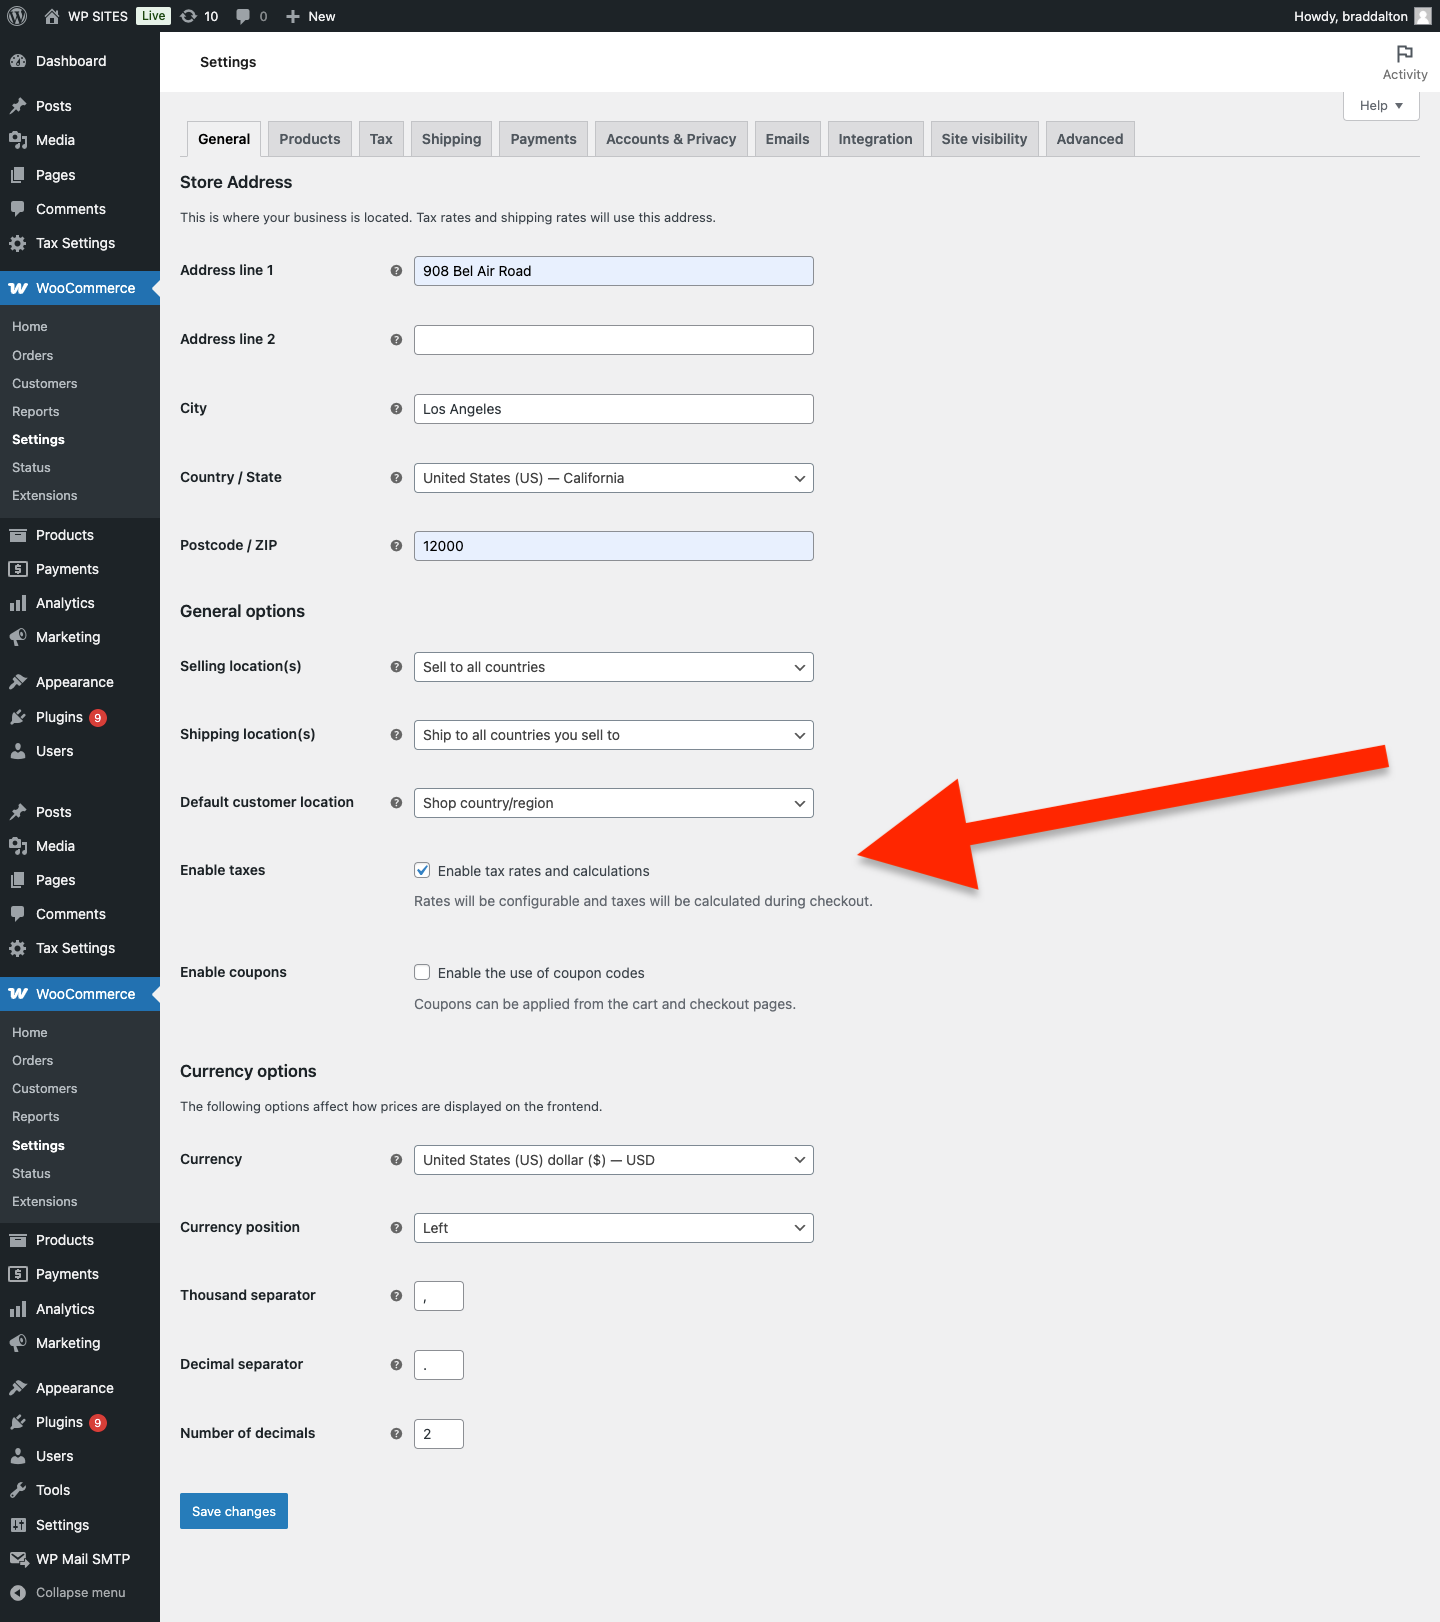Switch to the Shipping settings tab
Screen dimensions: 1440x1622
pos(451,139)
